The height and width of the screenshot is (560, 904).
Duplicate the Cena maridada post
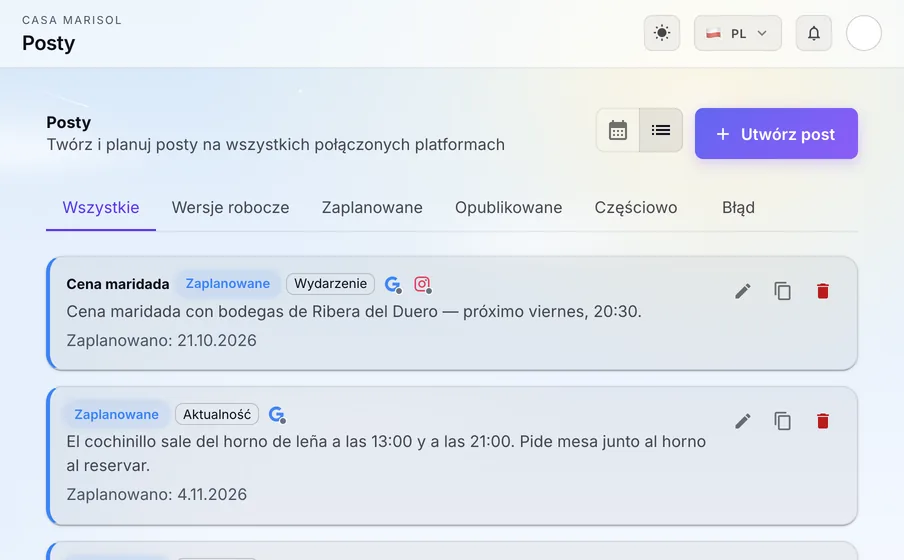pyautogui.click(x=782, y=291)
